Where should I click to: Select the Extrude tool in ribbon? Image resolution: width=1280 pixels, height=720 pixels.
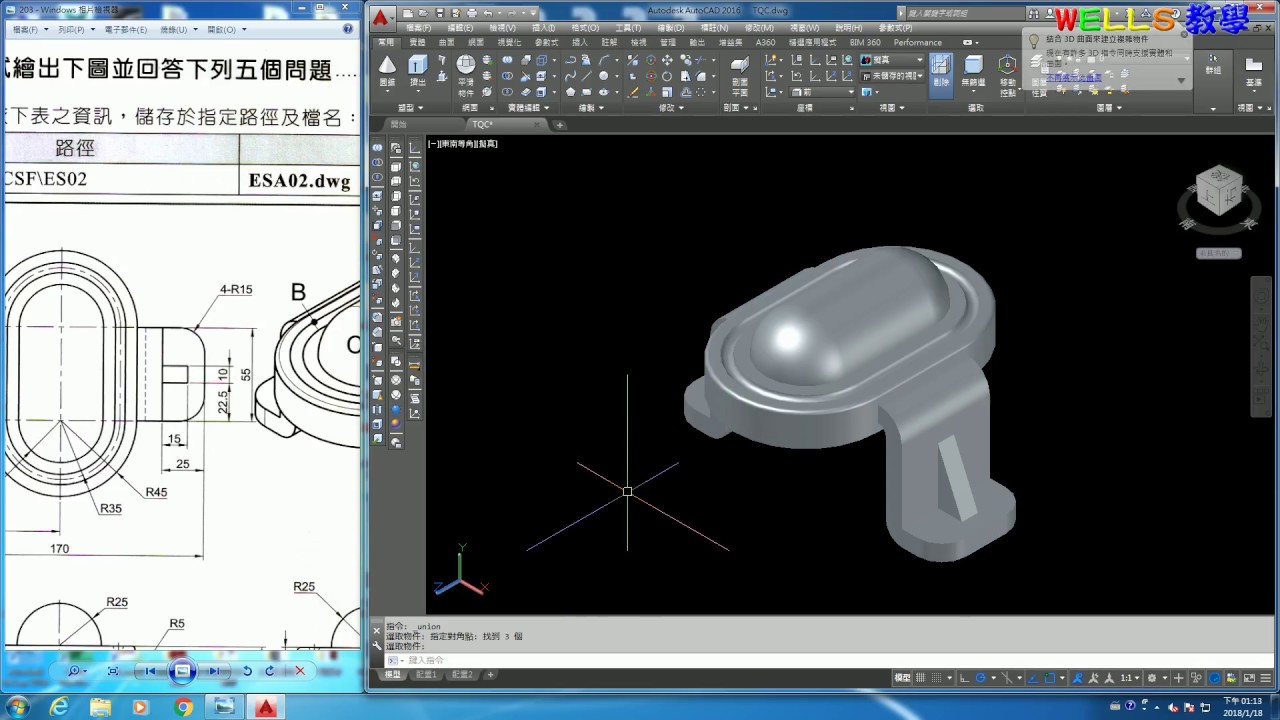(x=418, y=69)
